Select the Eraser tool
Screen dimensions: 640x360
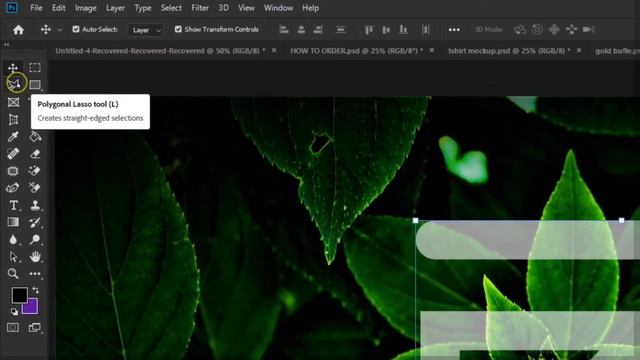point(35,153)
